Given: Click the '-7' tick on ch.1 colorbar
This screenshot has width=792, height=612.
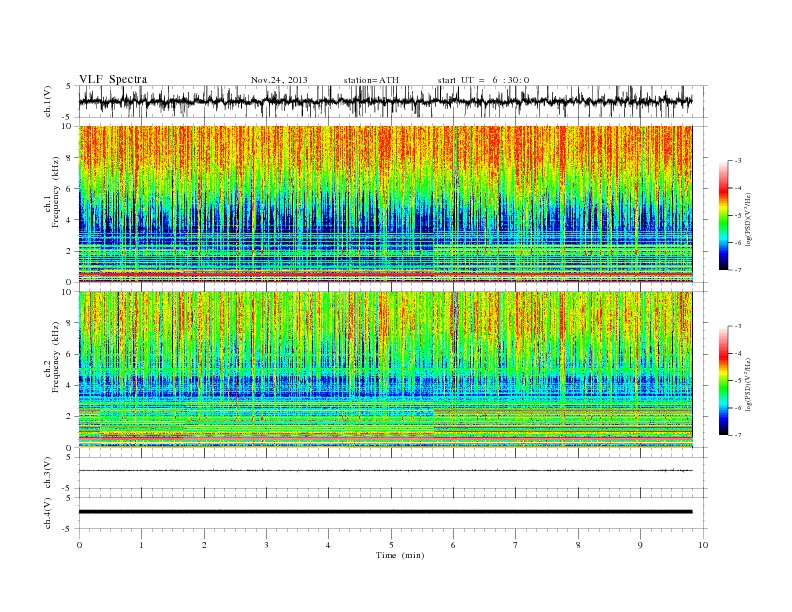Looking at the screenshot, I should [738, 270].
